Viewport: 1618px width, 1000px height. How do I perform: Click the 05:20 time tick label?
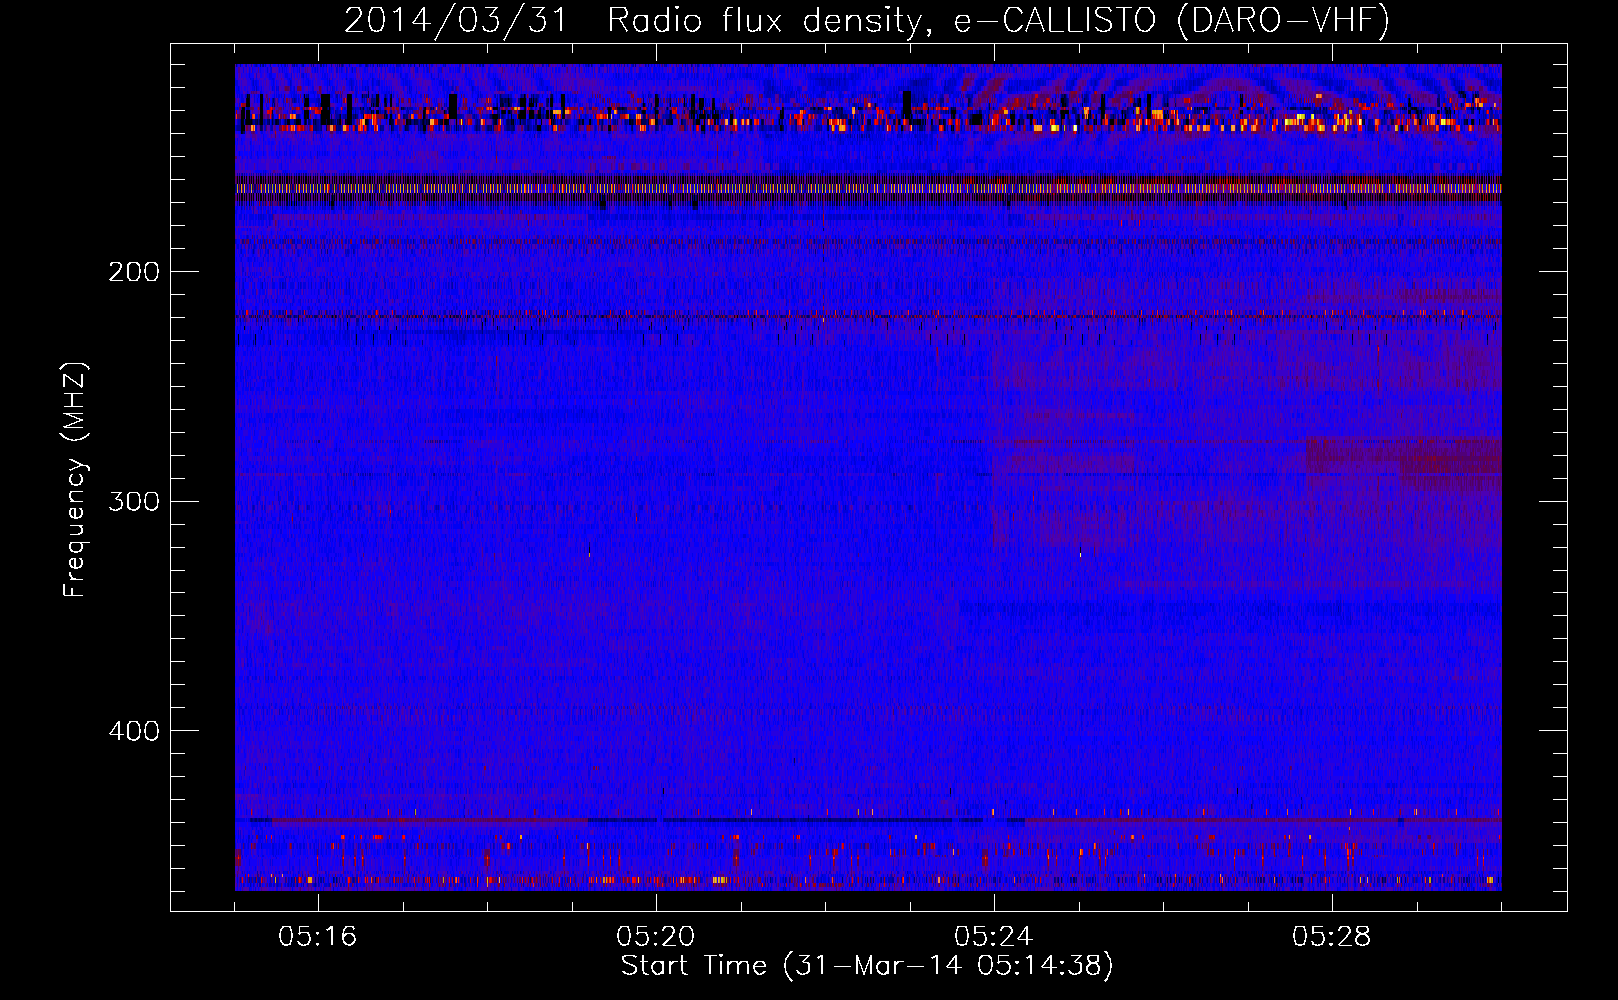[x=655, y=937]
